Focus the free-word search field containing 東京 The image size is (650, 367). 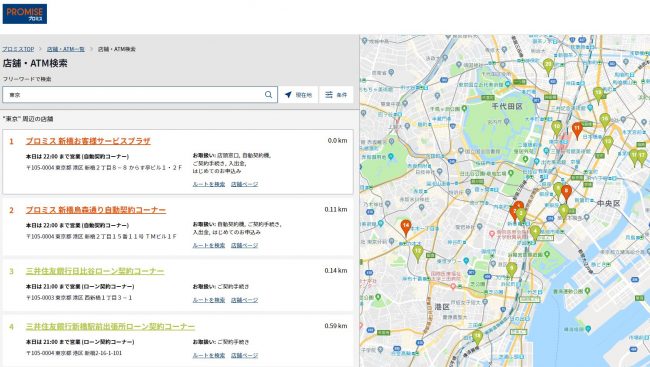pos(140,95)
